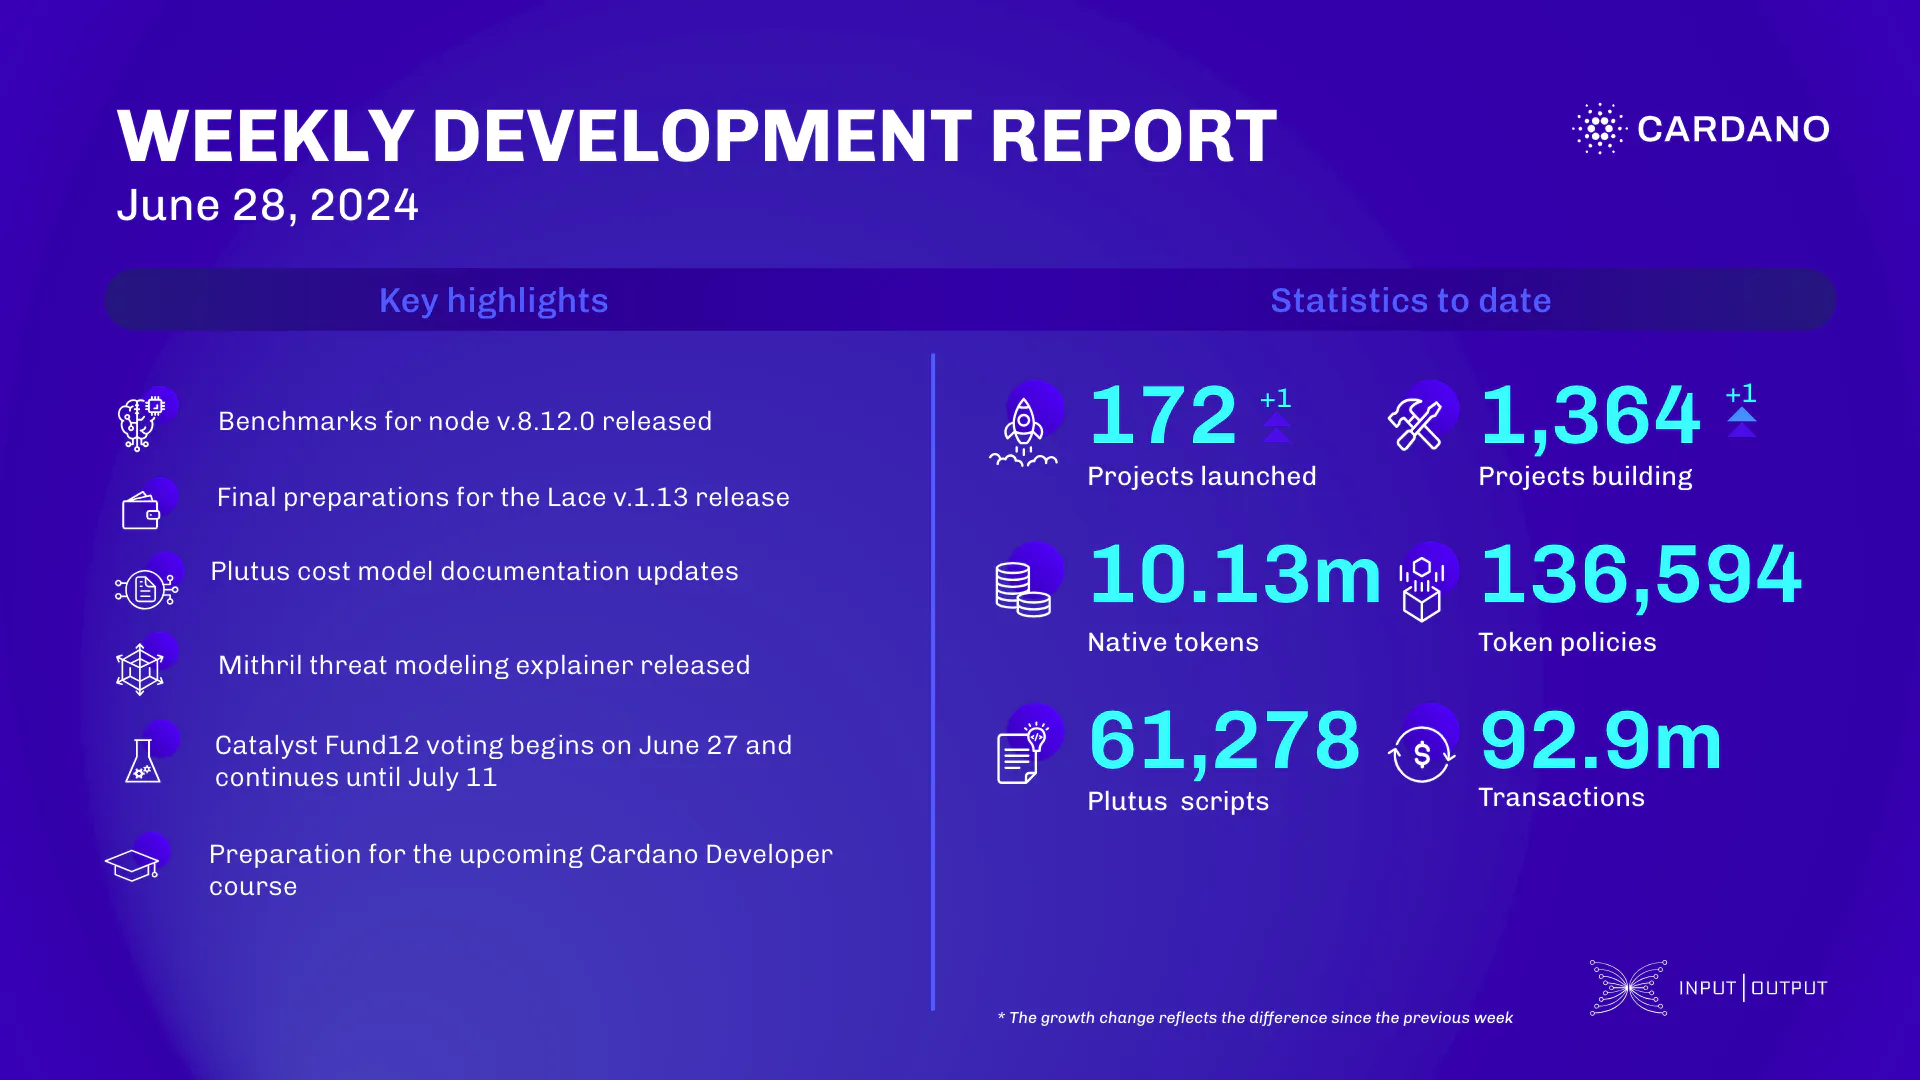Switch to the Key highlights section
Image resolution: width=1920 pixels, height=1080 pixels.
(x=493, y=300)
